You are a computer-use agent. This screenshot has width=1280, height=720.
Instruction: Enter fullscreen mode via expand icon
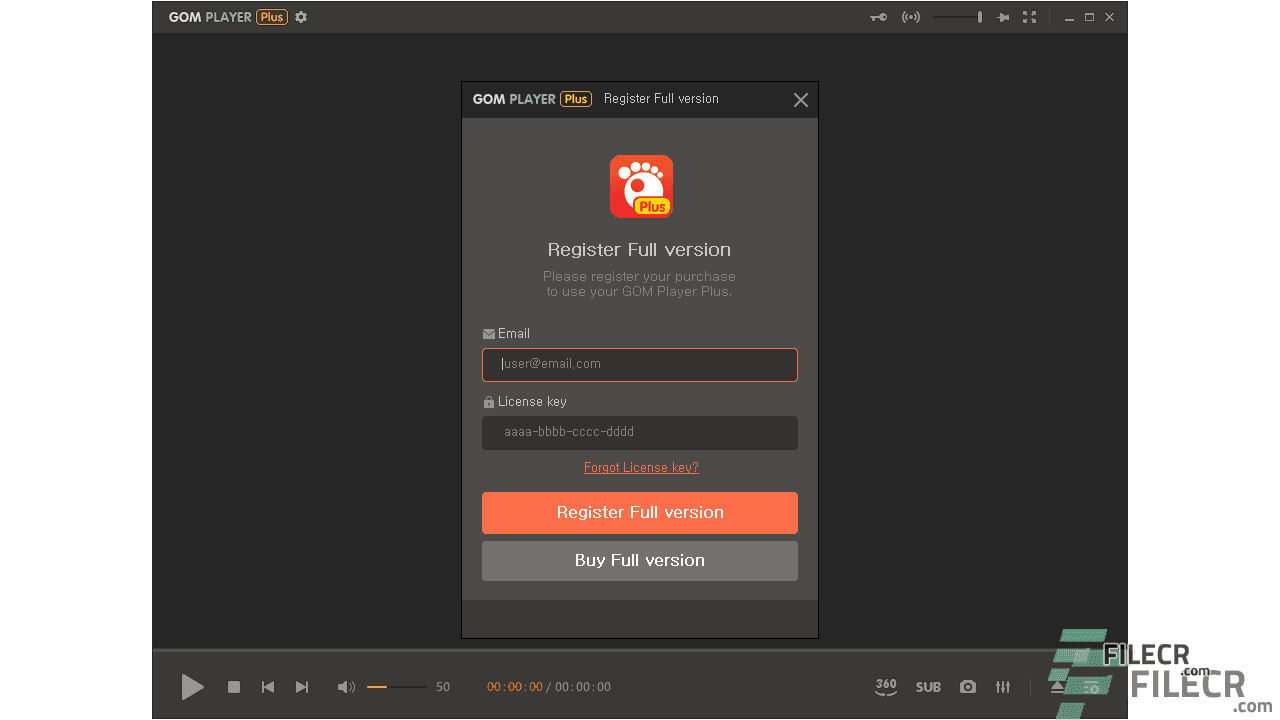point(1030,17)
